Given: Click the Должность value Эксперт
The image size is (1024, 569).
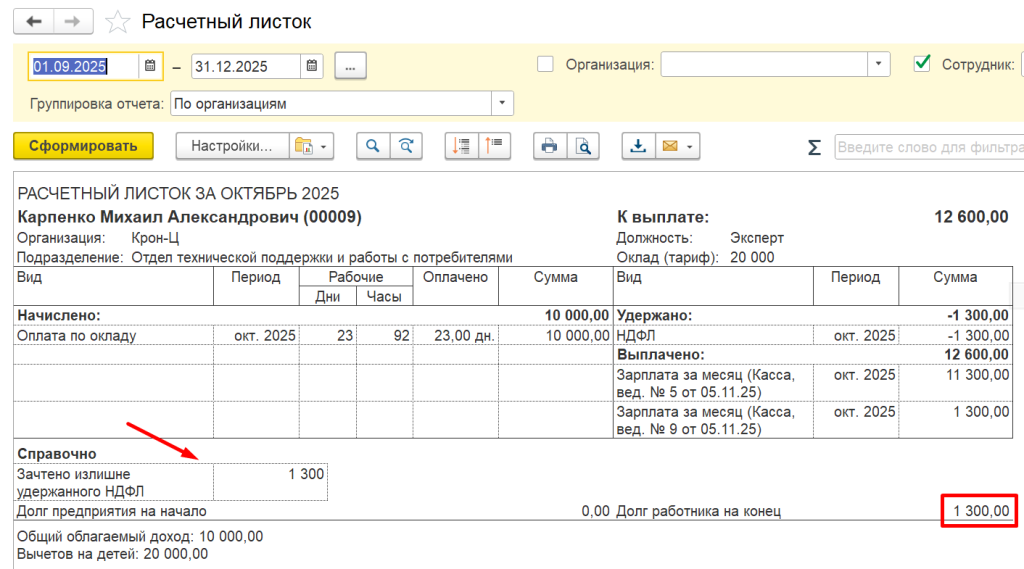Looking at the screenshot, I should coord(756,238).
